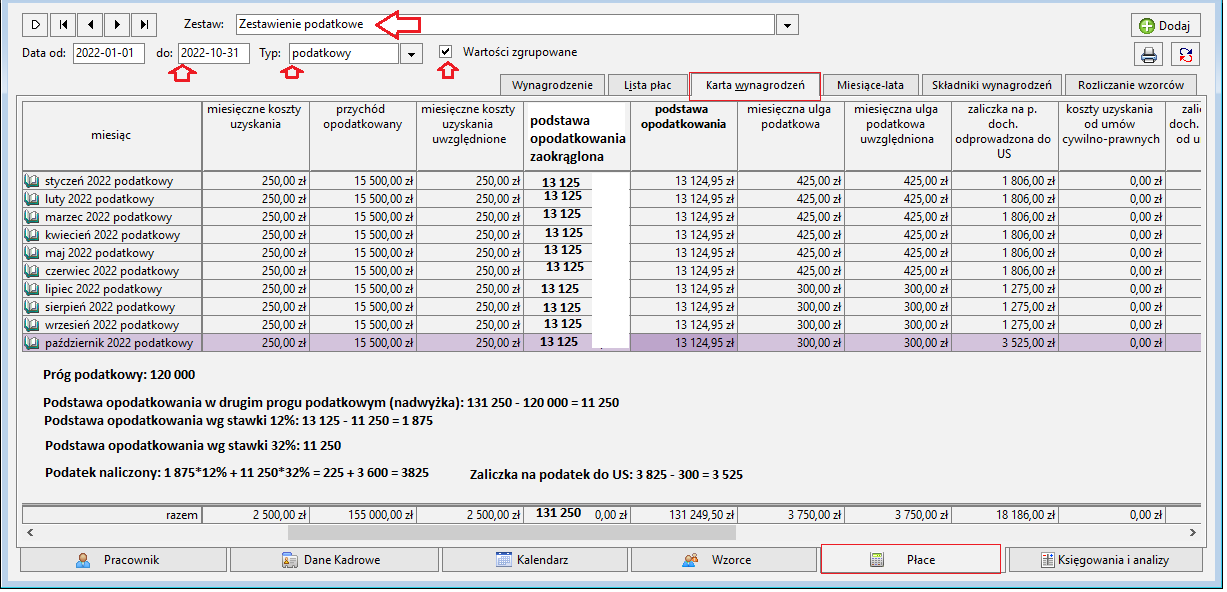
Task: Click the book icon of lipiec 2022 row
Action: pyautogui.click(x=33, y=289)
